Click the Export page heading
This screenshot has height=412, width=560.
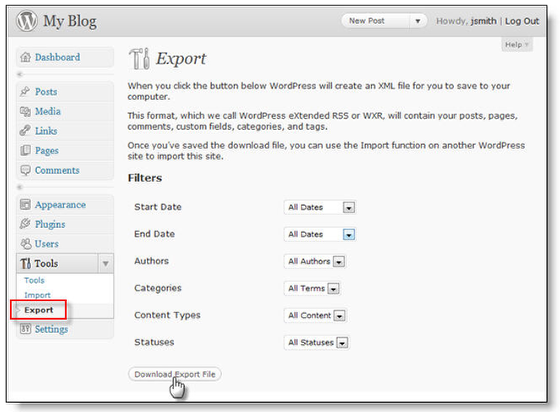(x=181, y=59)
